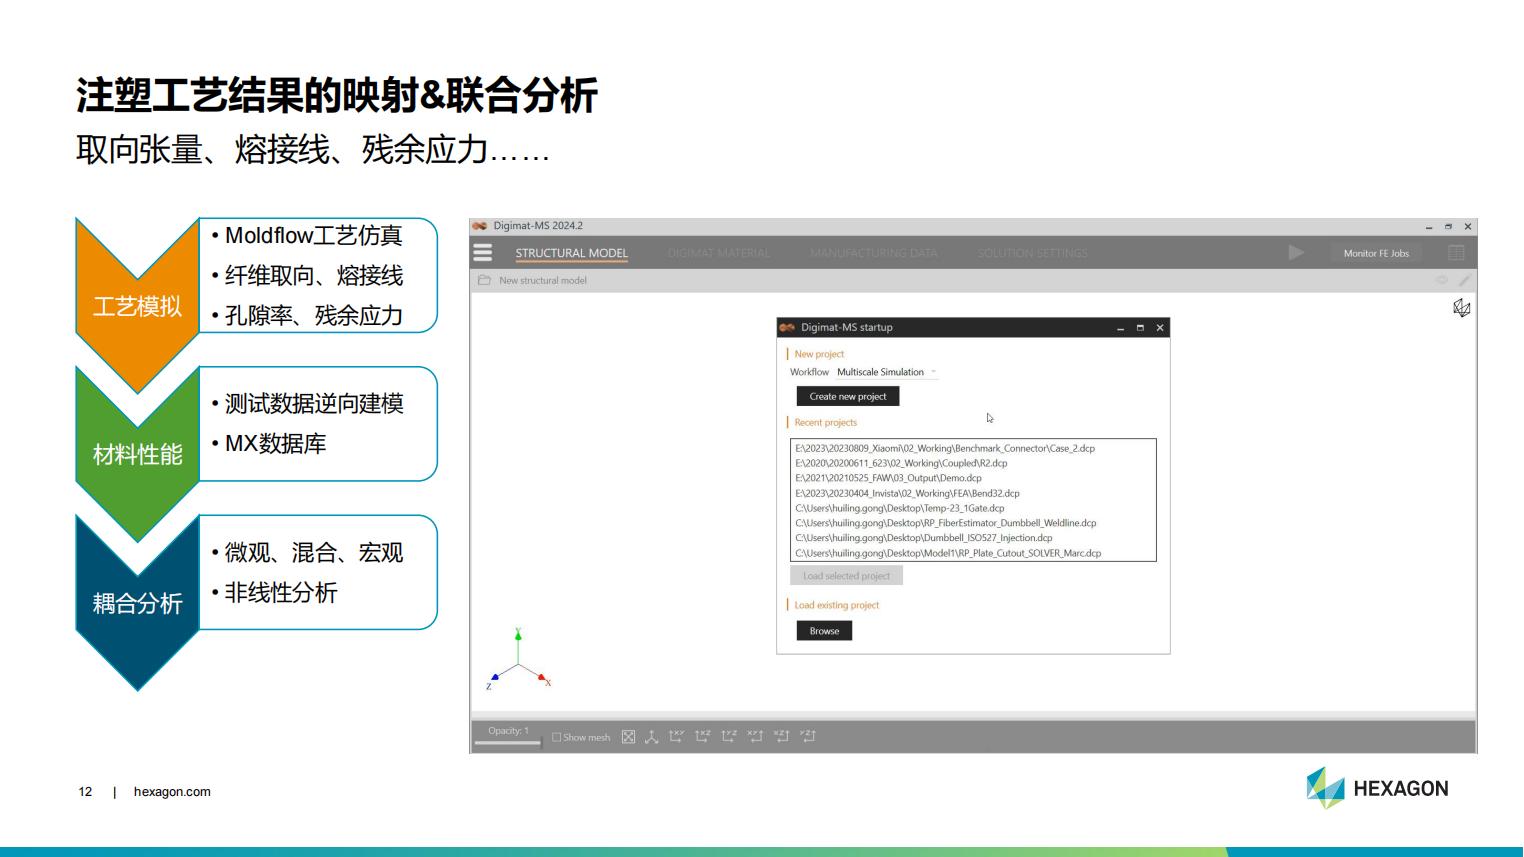Click the Load selected project button
Screen dimensions: 1524x857
coord(846,576)
